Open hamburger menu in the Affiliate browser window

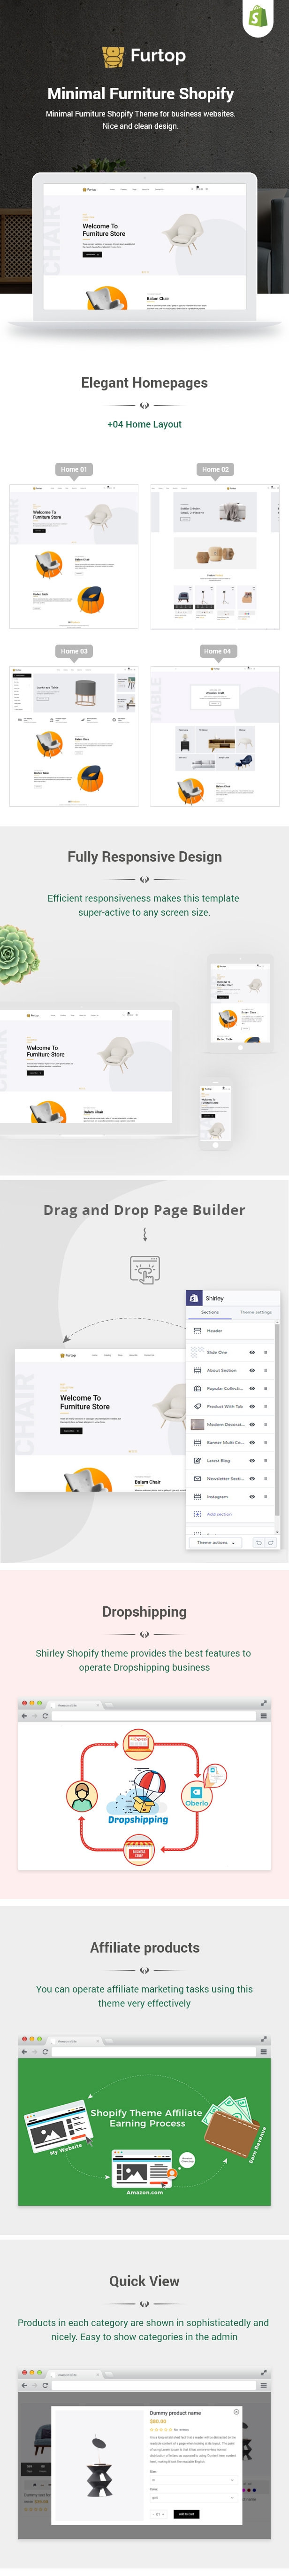263,2051
